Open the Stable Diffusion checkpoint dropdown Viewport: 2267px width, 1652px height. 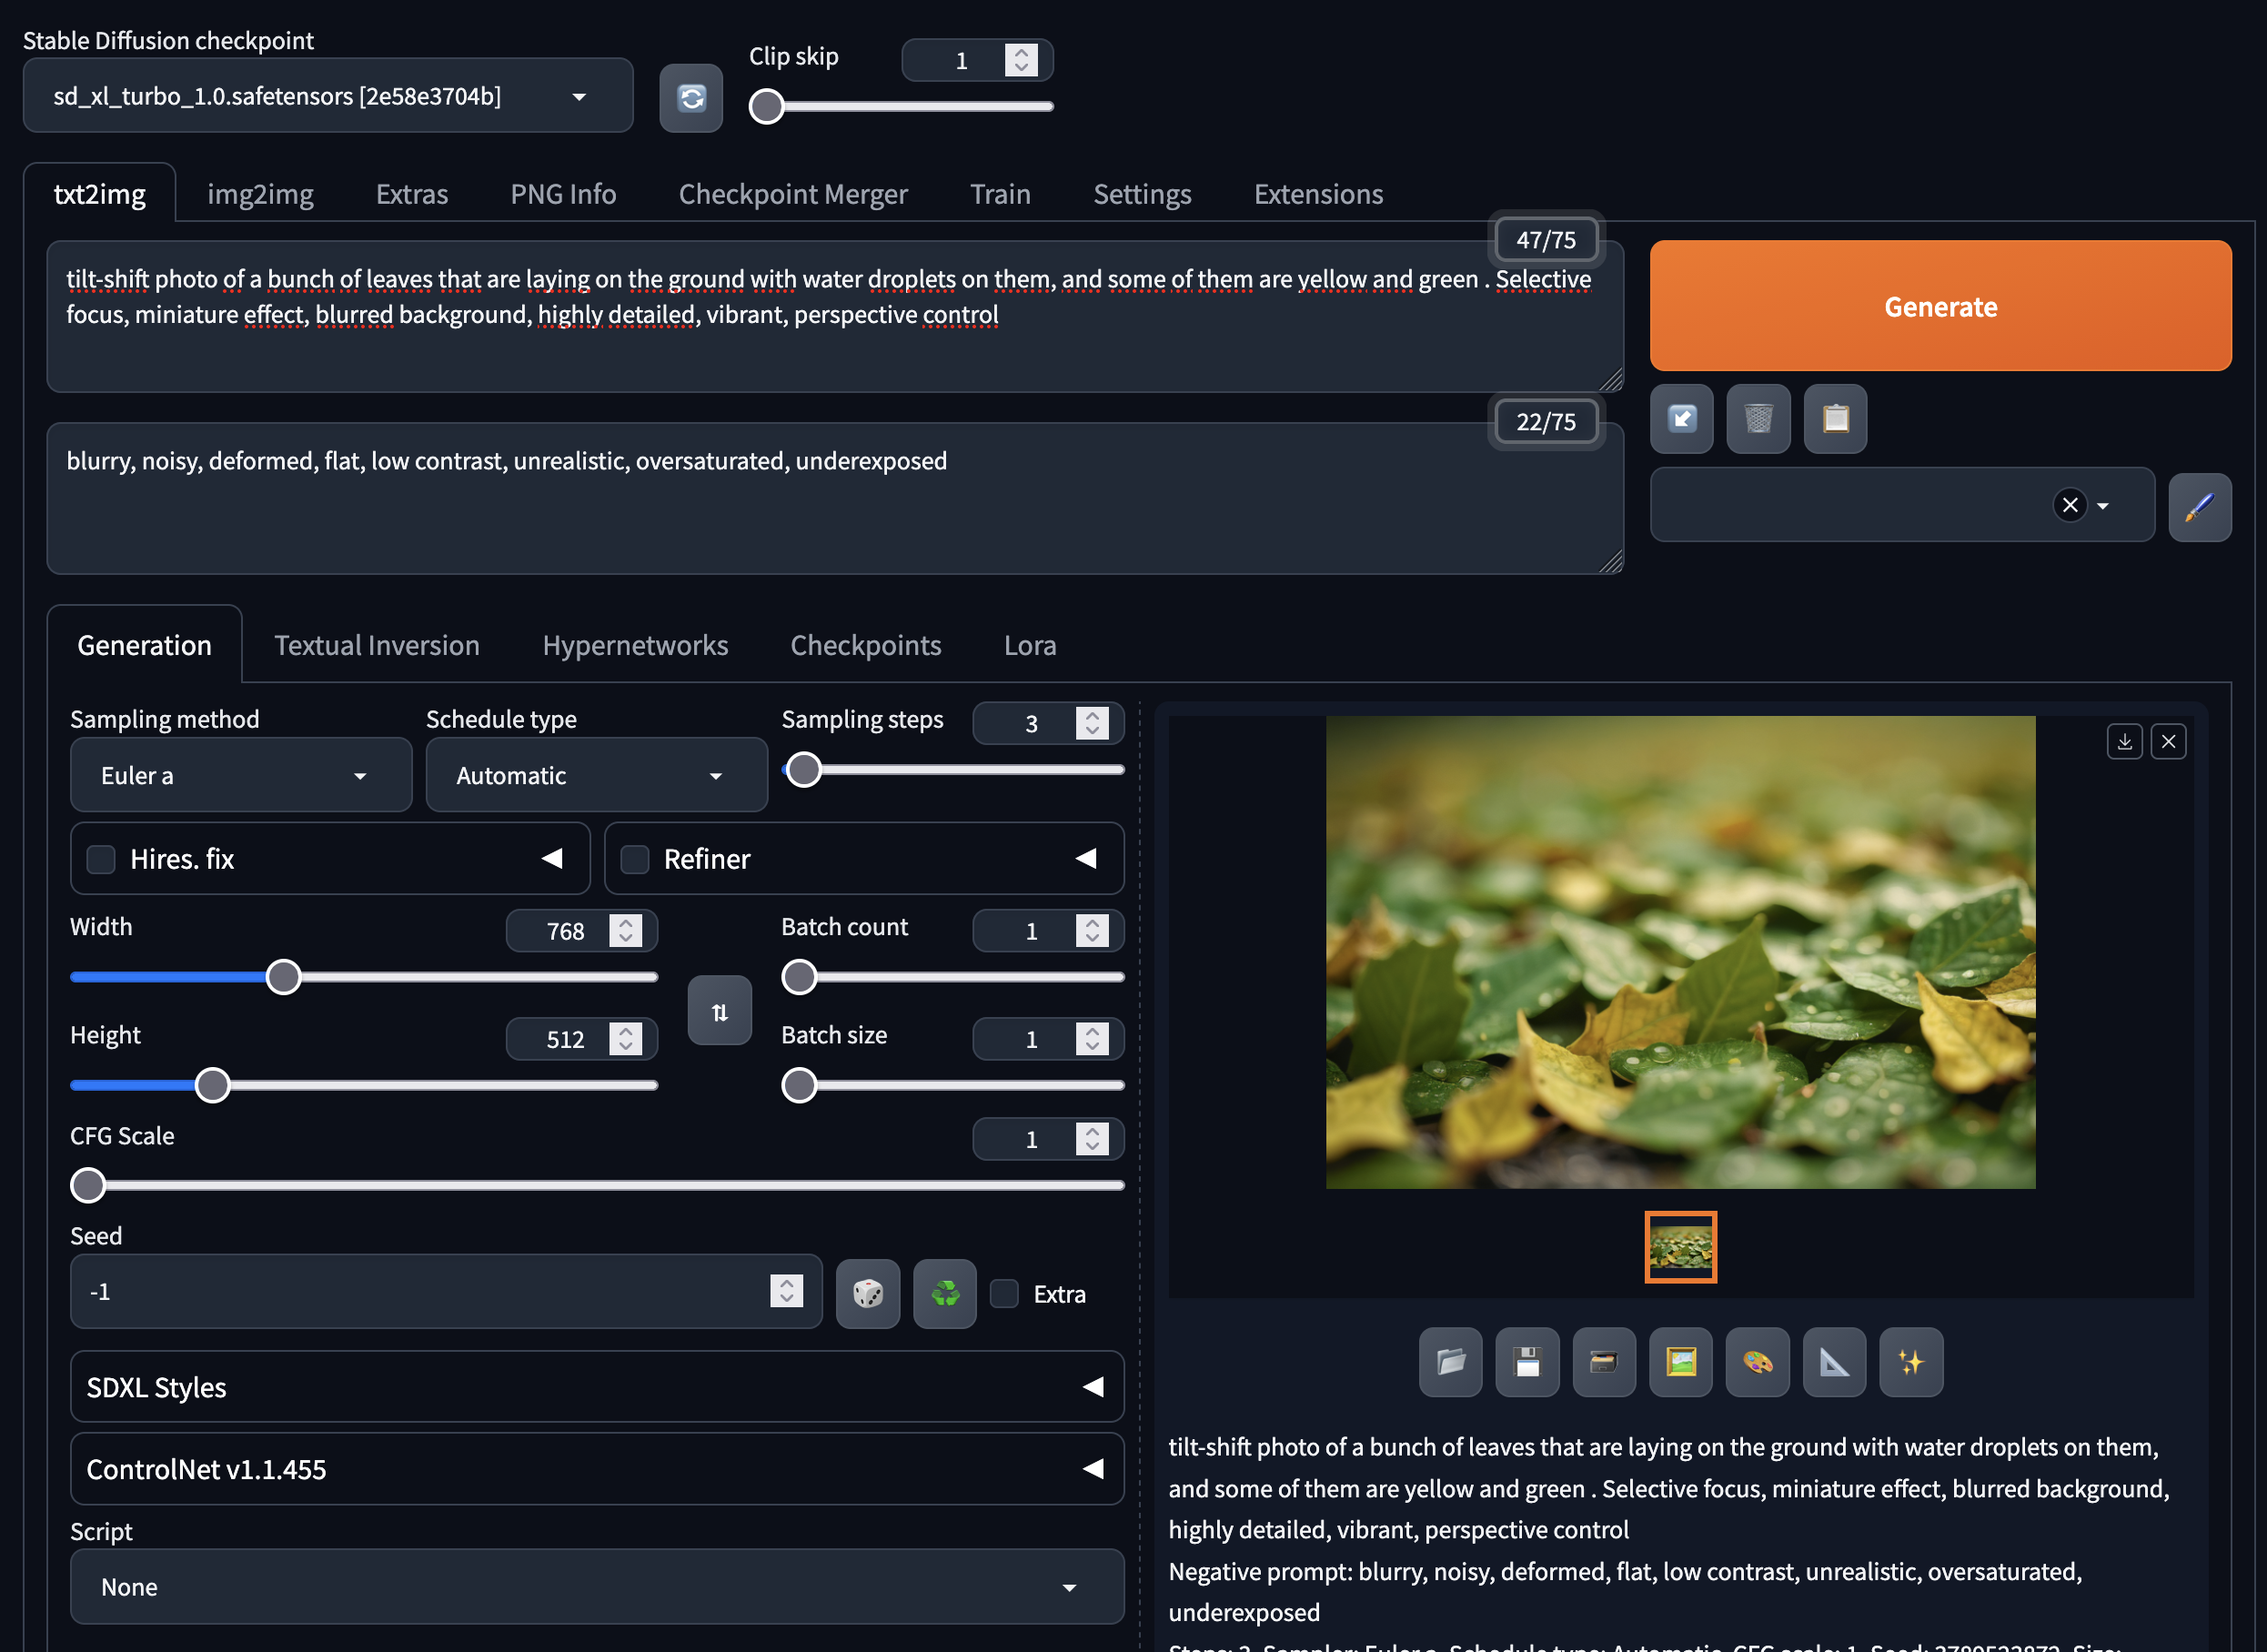(x=327, y=96)
